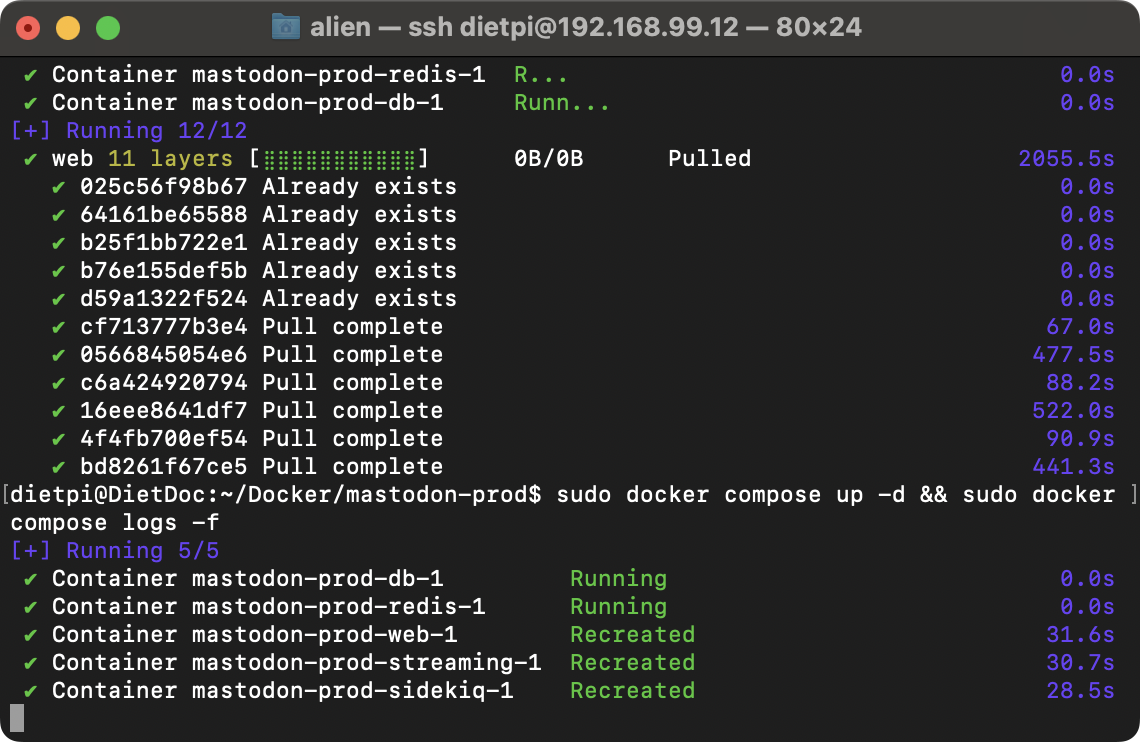Click the 2055.5s pull time value
Image resolution: width=1140 pixels, height=742 pixels.
(x=1066, y=158)
